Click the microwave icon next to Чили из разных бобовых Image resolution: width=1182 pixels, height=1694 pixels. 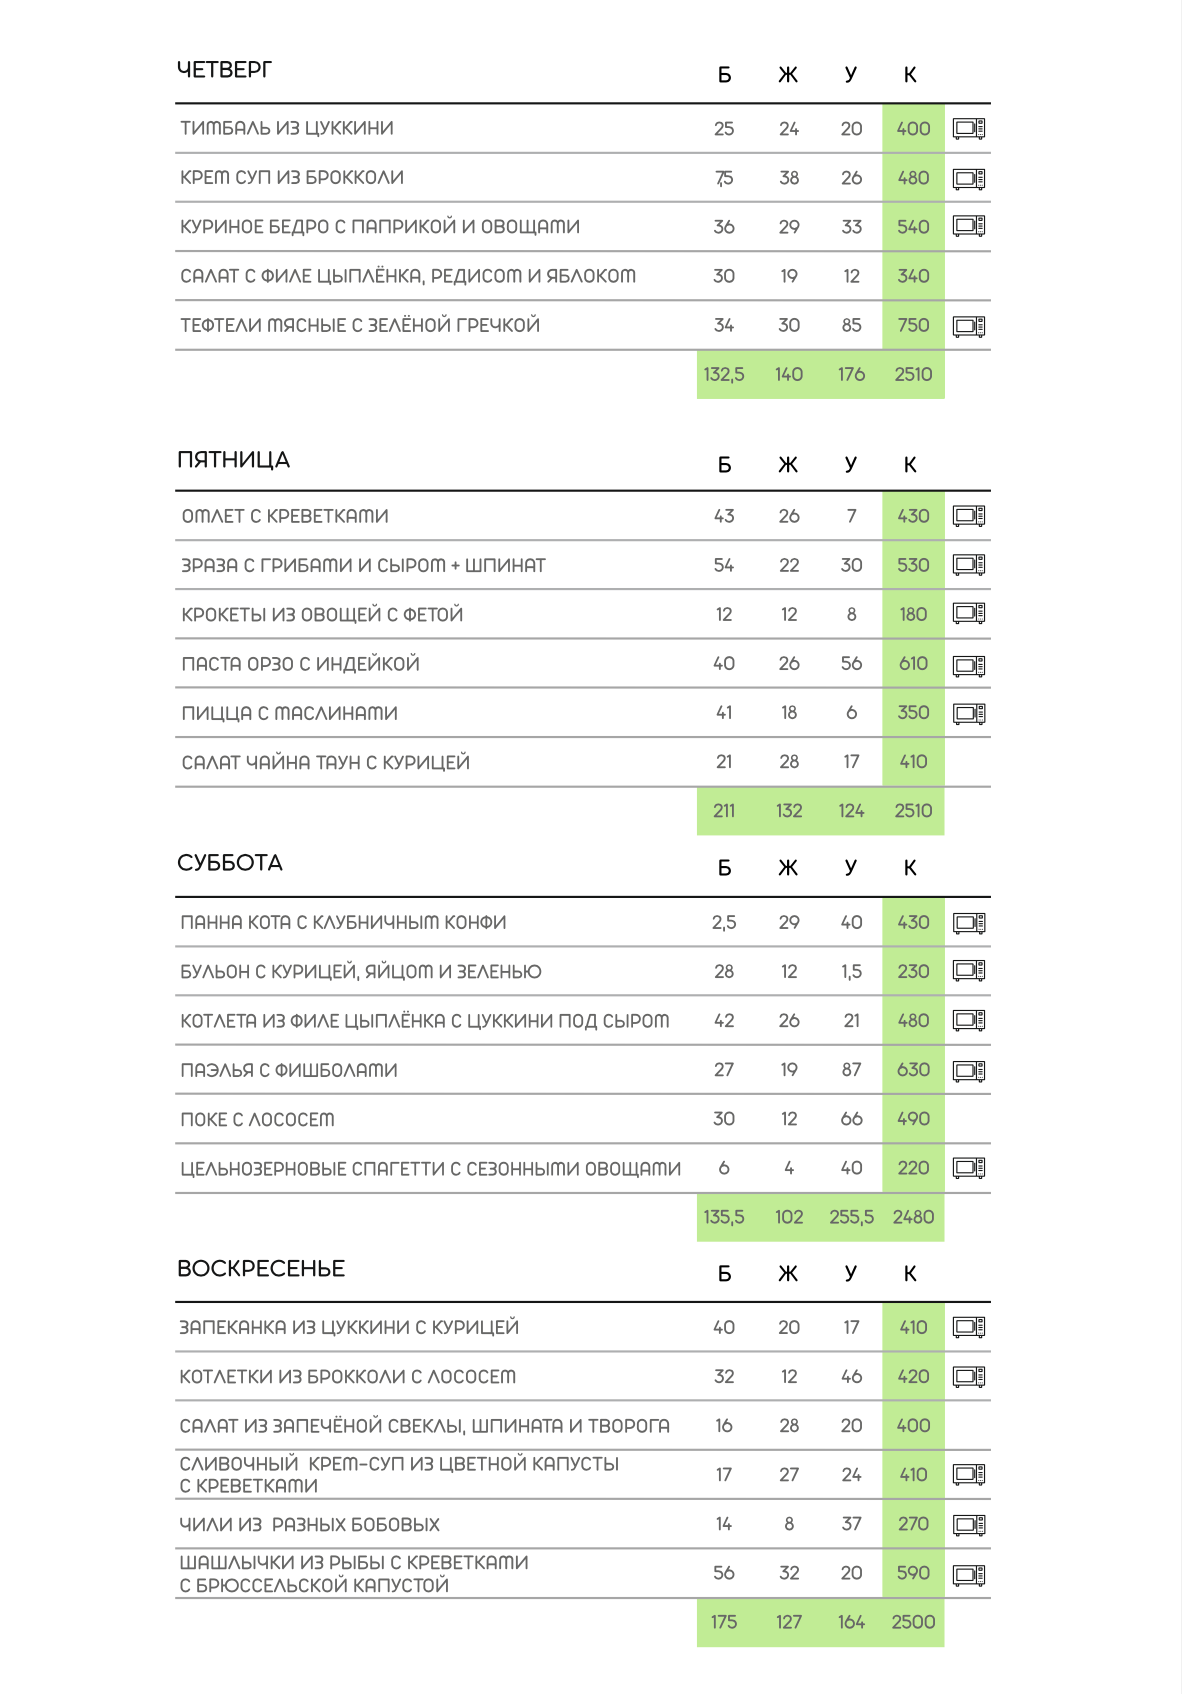pyautogui.click(x=969, y=1524)
